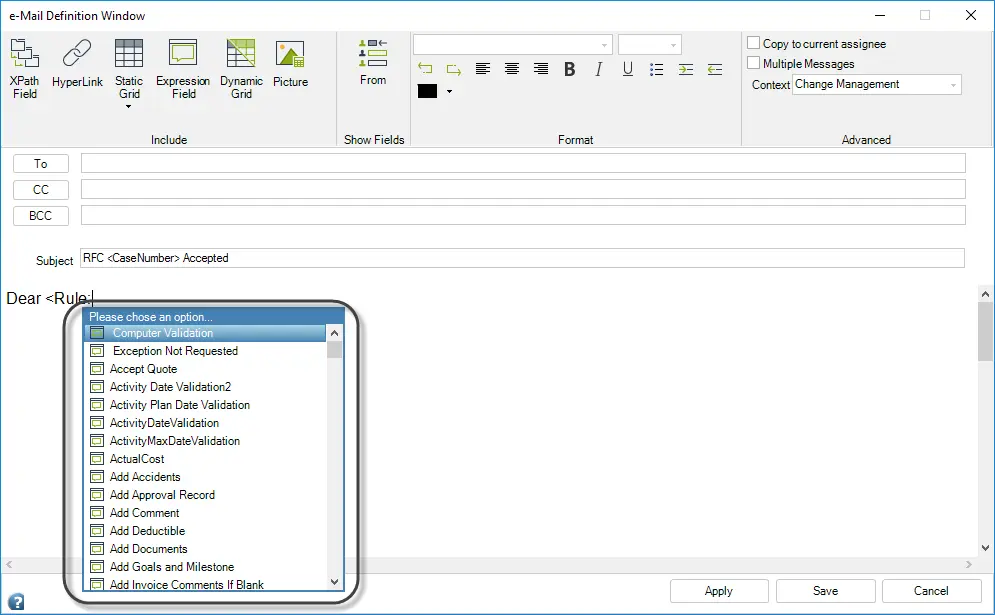The height and width of the screenshot is (615, 995).
Task: Apply bulleted list formatting
Action: (x=657, y=69)
